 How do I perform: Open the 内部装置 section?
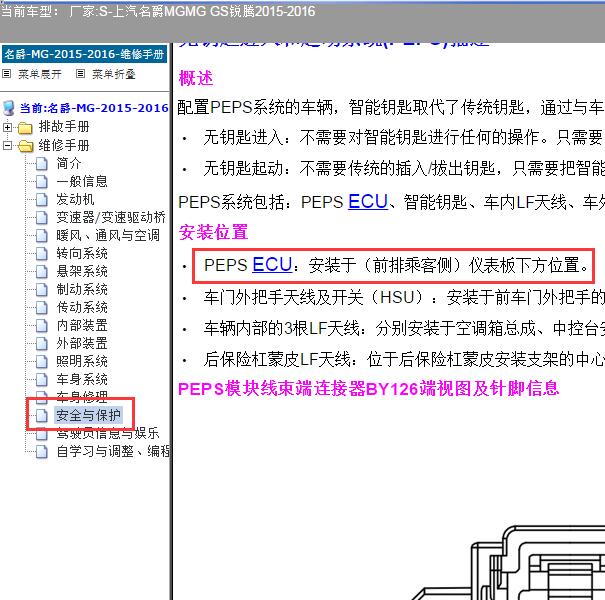coord(82,325)
